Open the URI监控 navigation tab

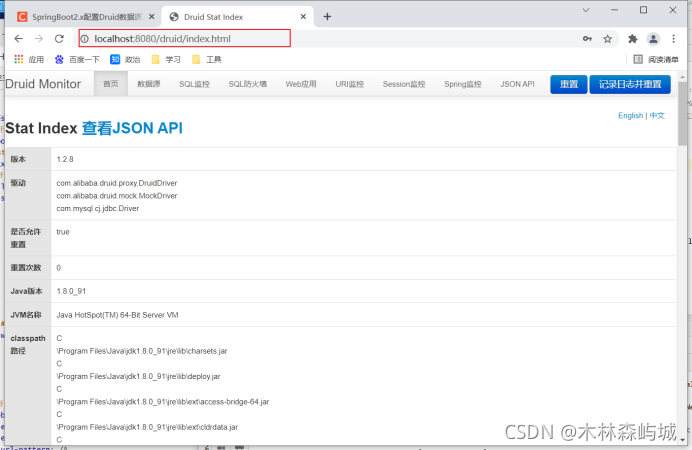pyautogui.click(x=350, y=84)
